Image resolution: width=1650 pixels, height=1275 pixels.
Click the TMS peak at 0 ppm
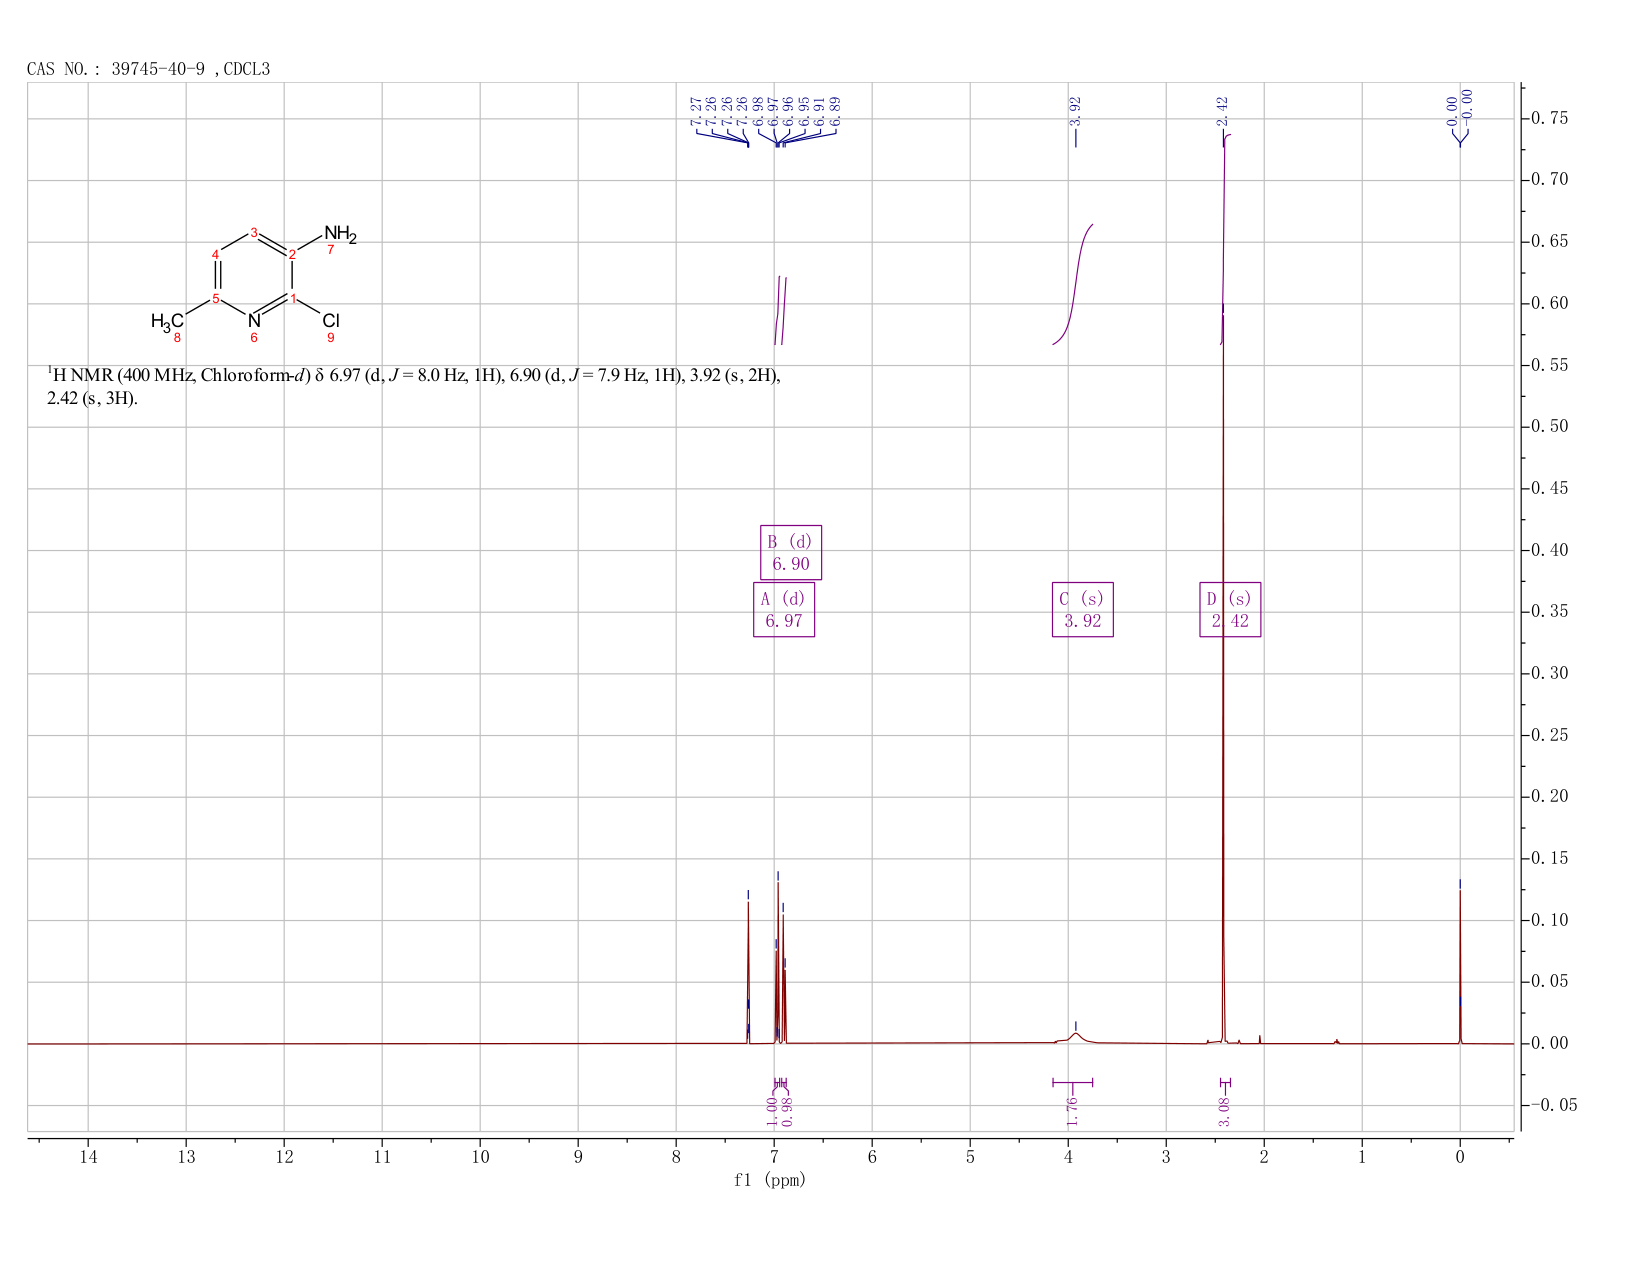click(x=1460, y=965)
